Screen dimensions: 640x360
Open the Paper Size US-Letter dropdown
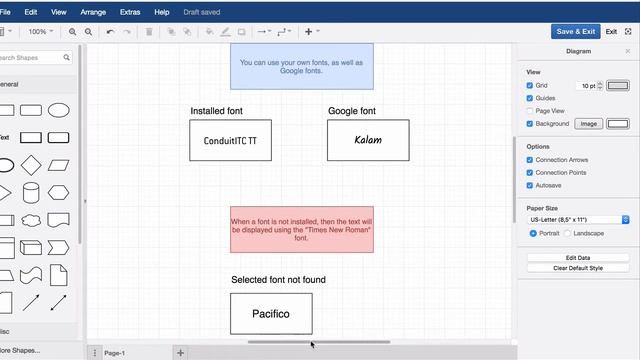click(578, 220)
